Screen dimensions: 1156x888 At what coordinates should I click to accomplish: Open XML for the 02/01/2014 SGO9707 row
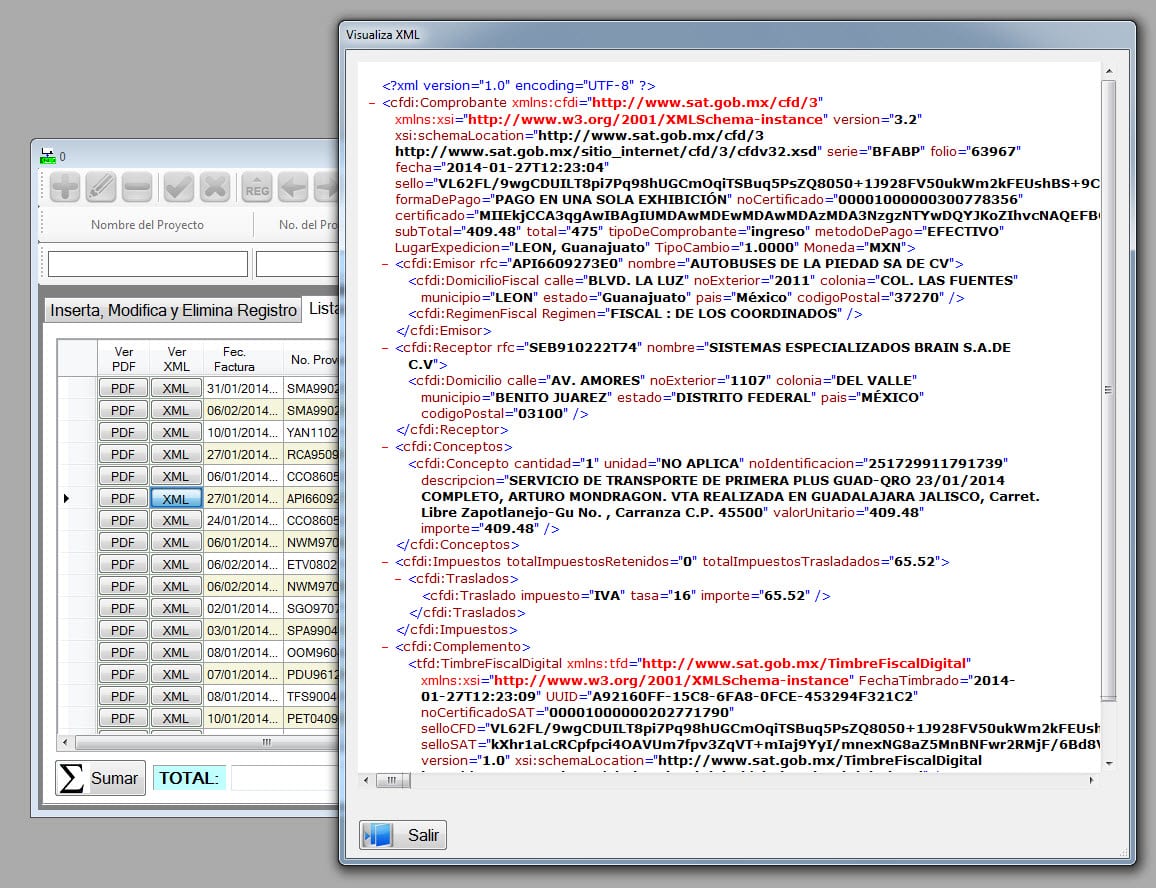point(175,608)
